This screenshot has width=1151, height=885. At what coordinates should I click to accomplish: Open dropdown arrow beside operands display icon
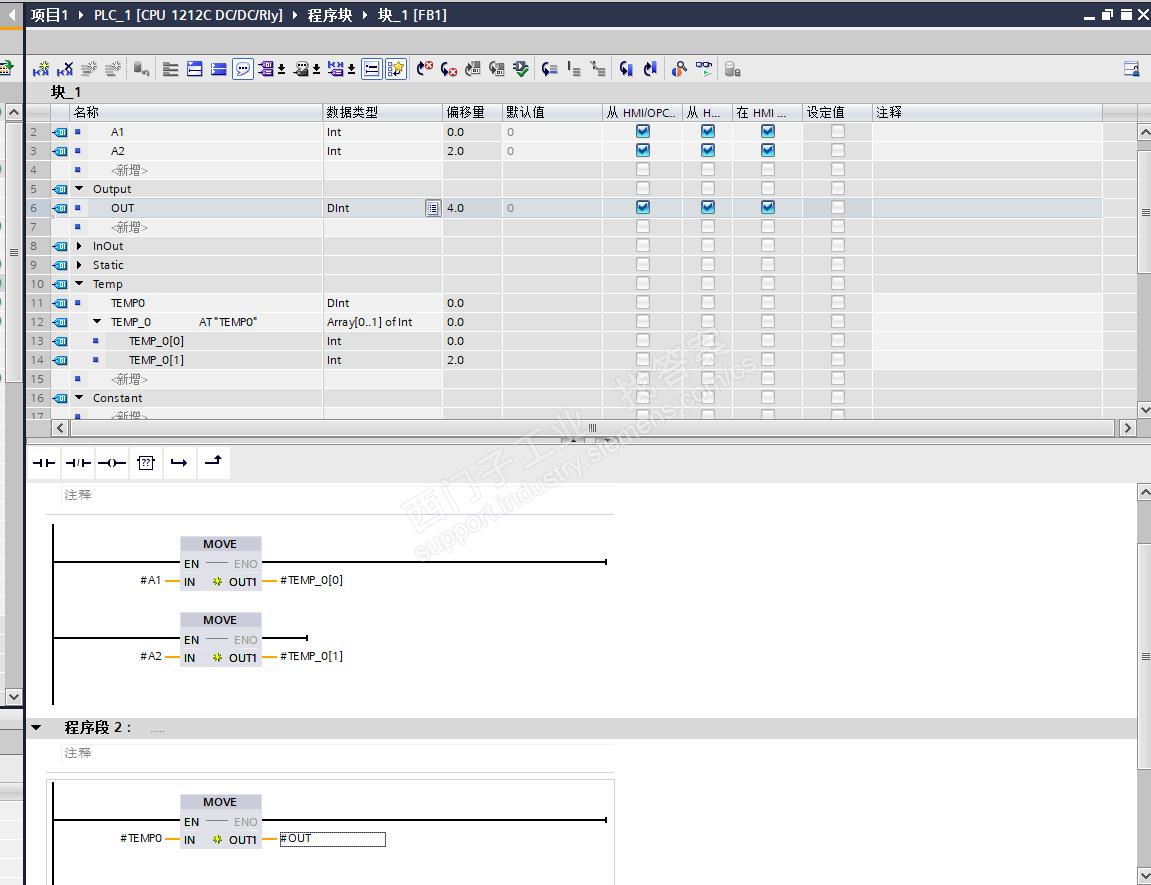point(281,70)
